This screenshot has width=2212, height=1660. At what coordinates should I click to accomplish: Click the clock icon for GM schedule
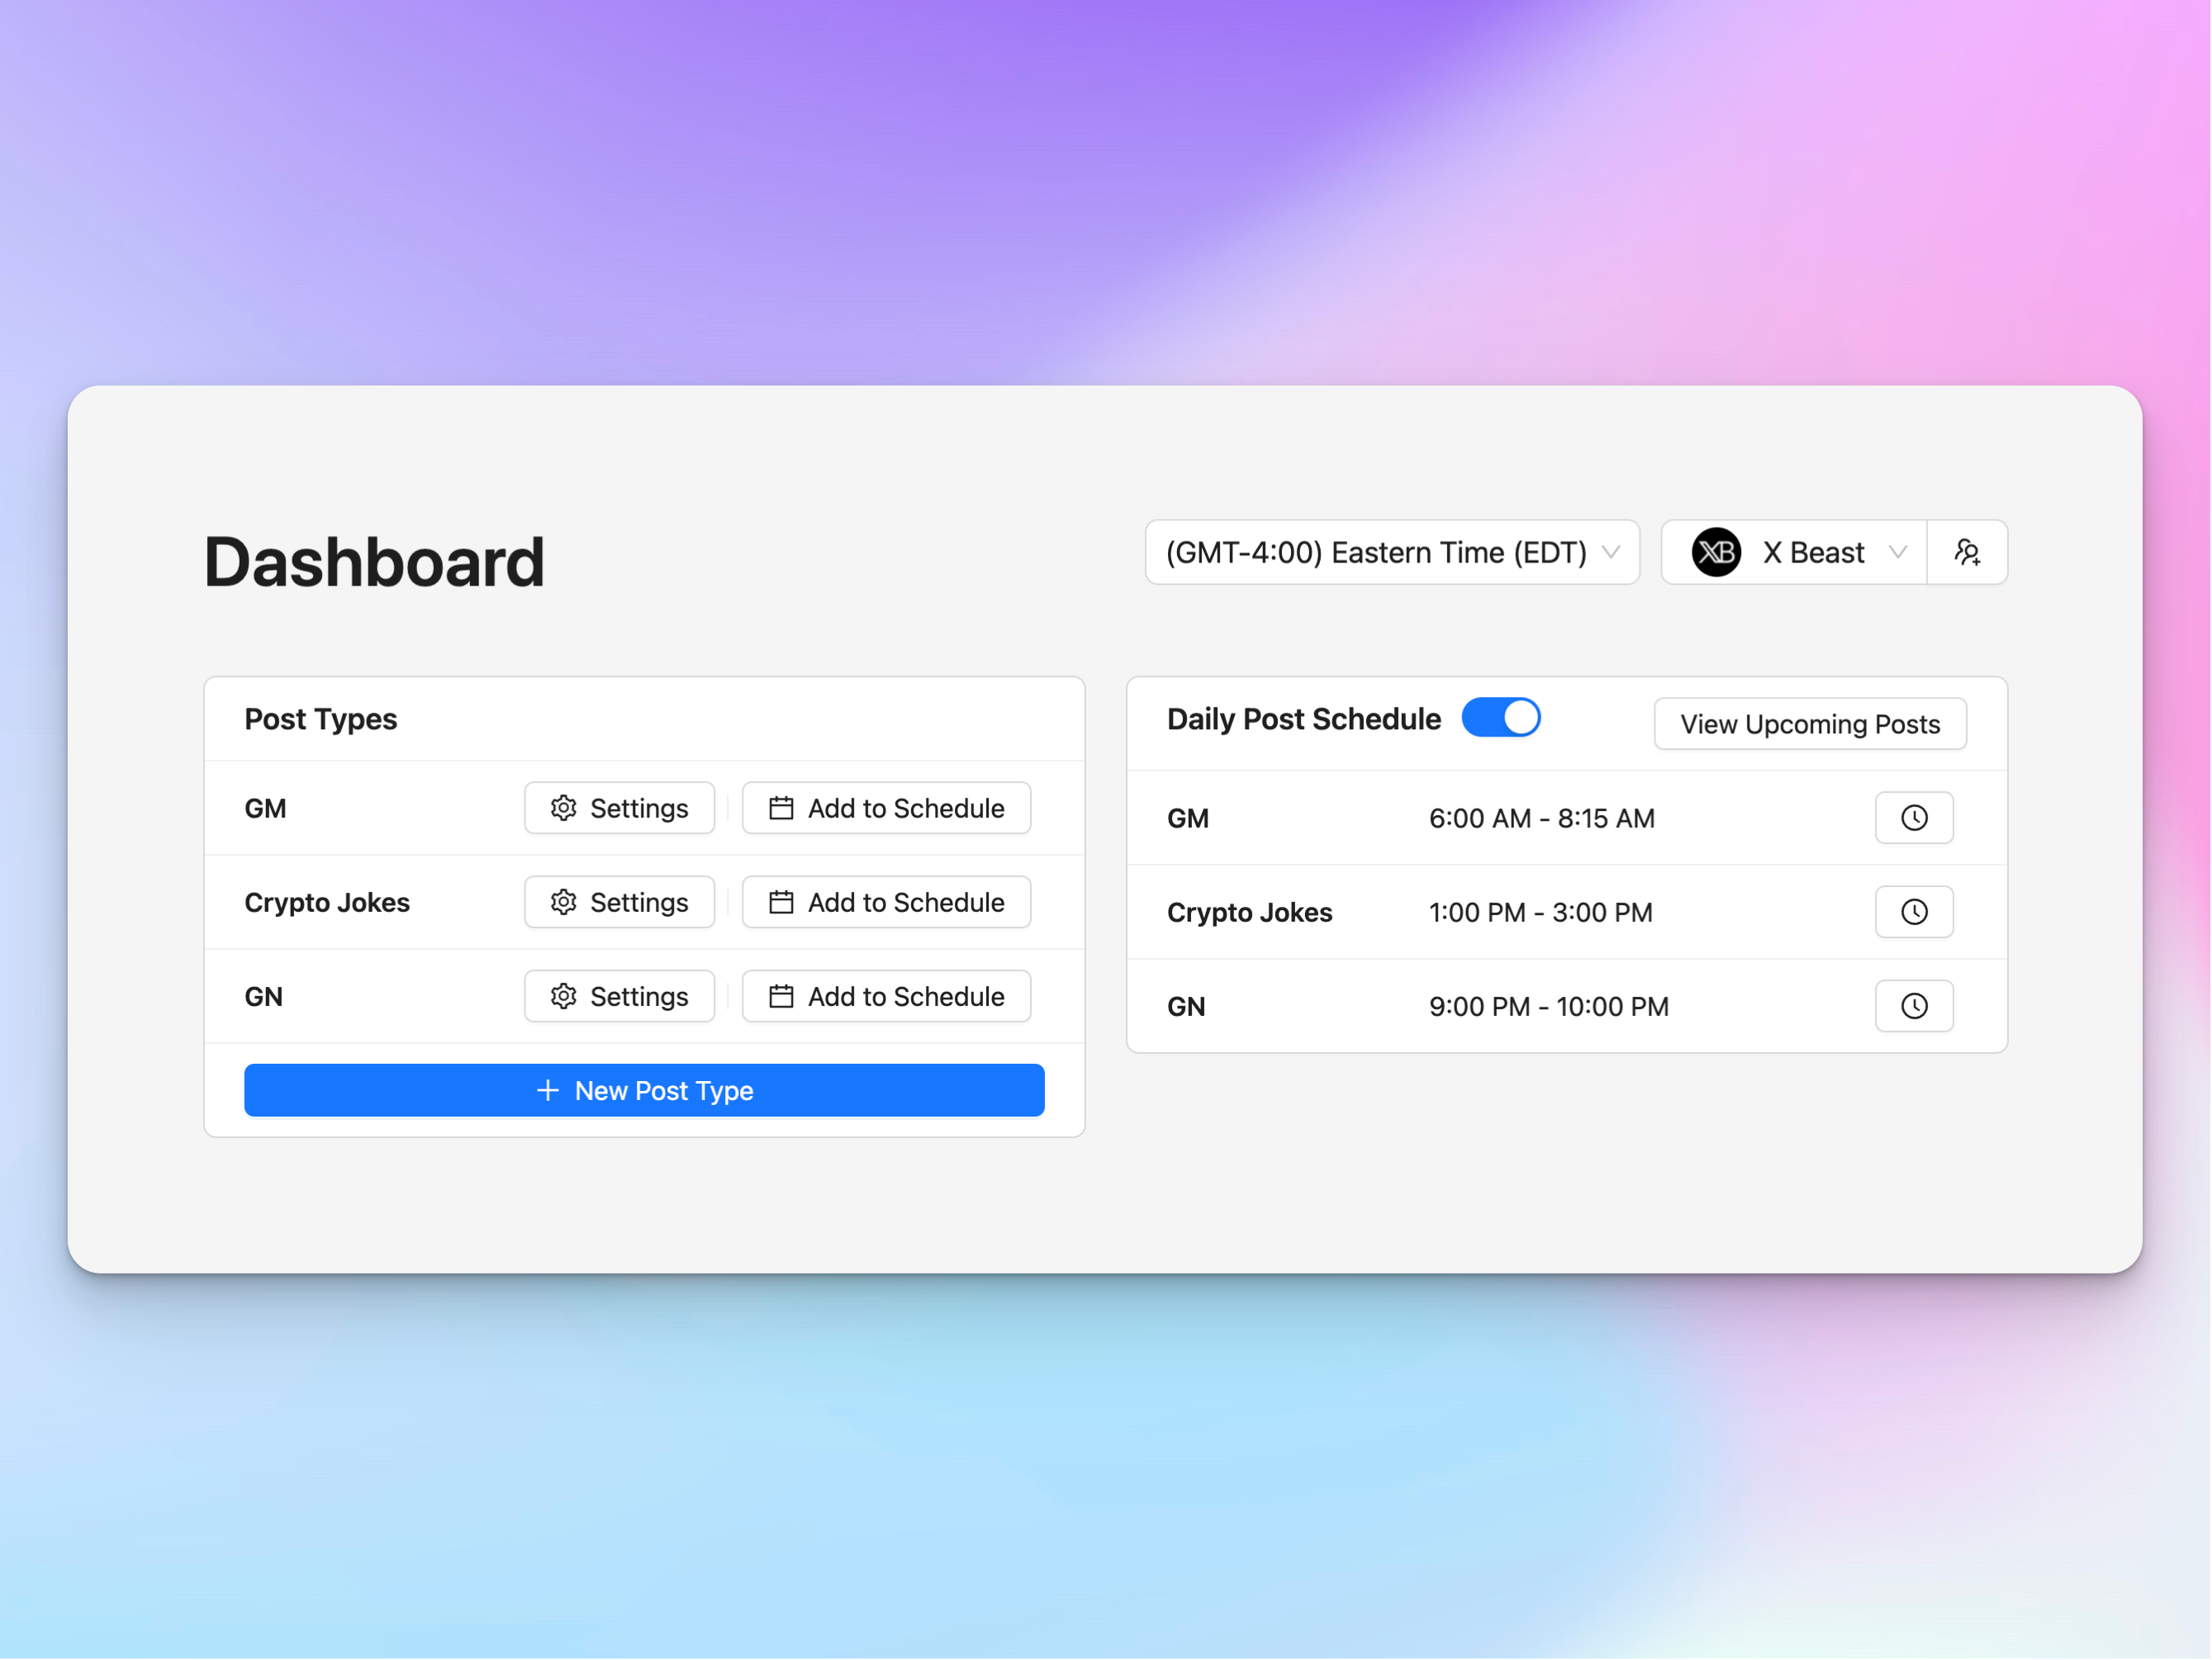(1913, 818)
